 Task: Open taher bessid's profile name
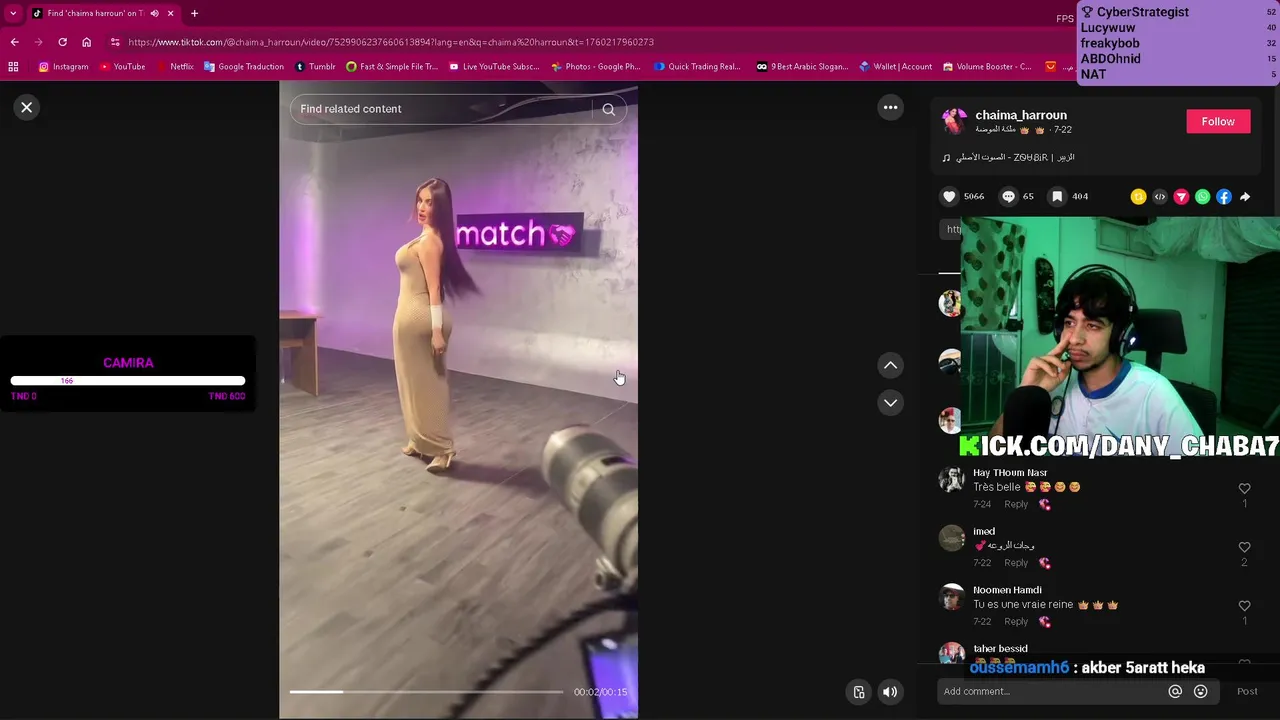(1000, 649)
